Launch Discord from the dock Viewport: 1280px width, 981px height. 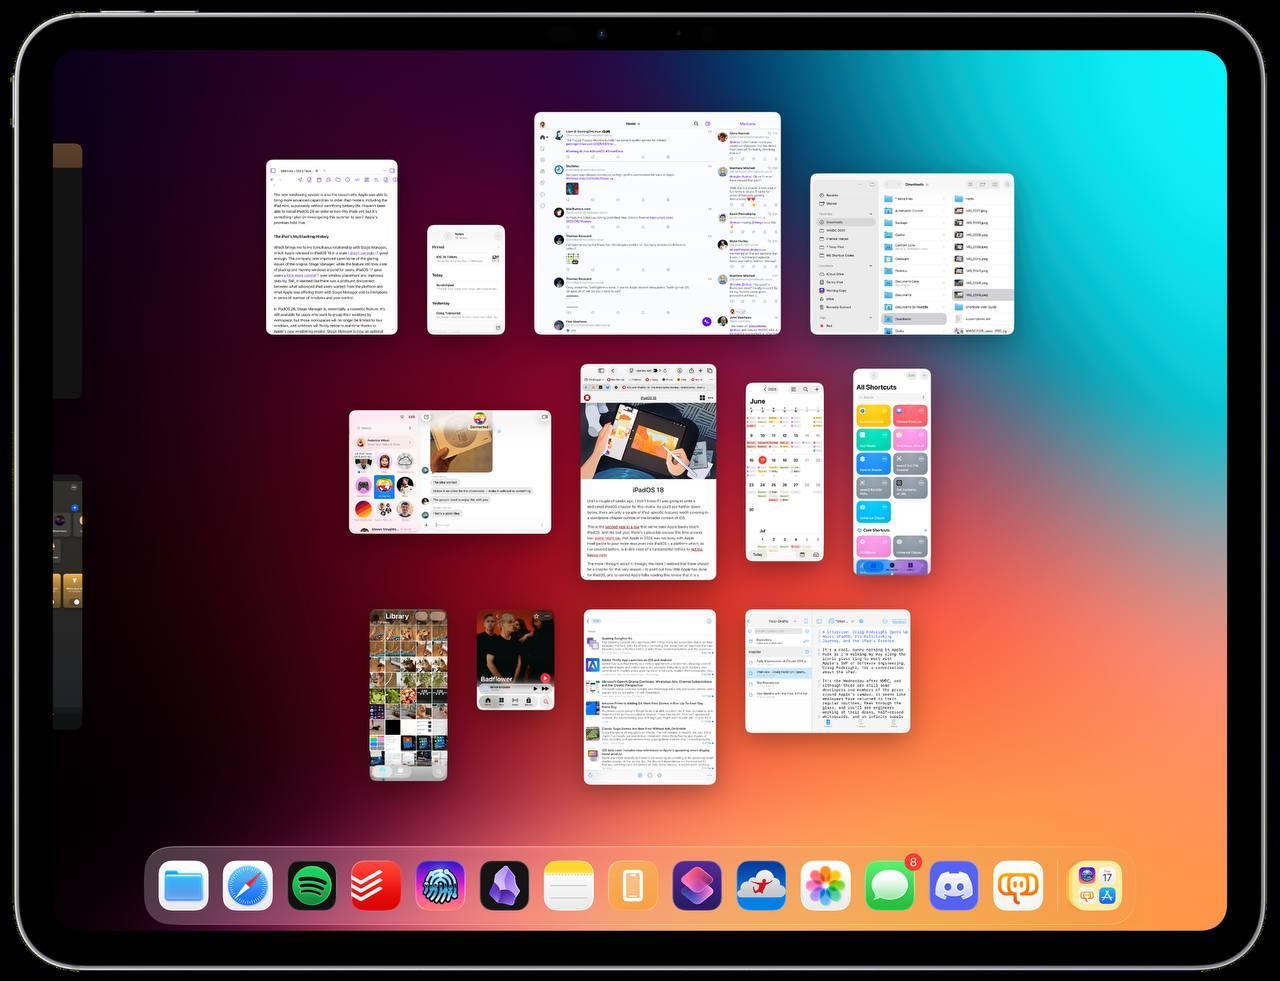(x=953, y=885)
